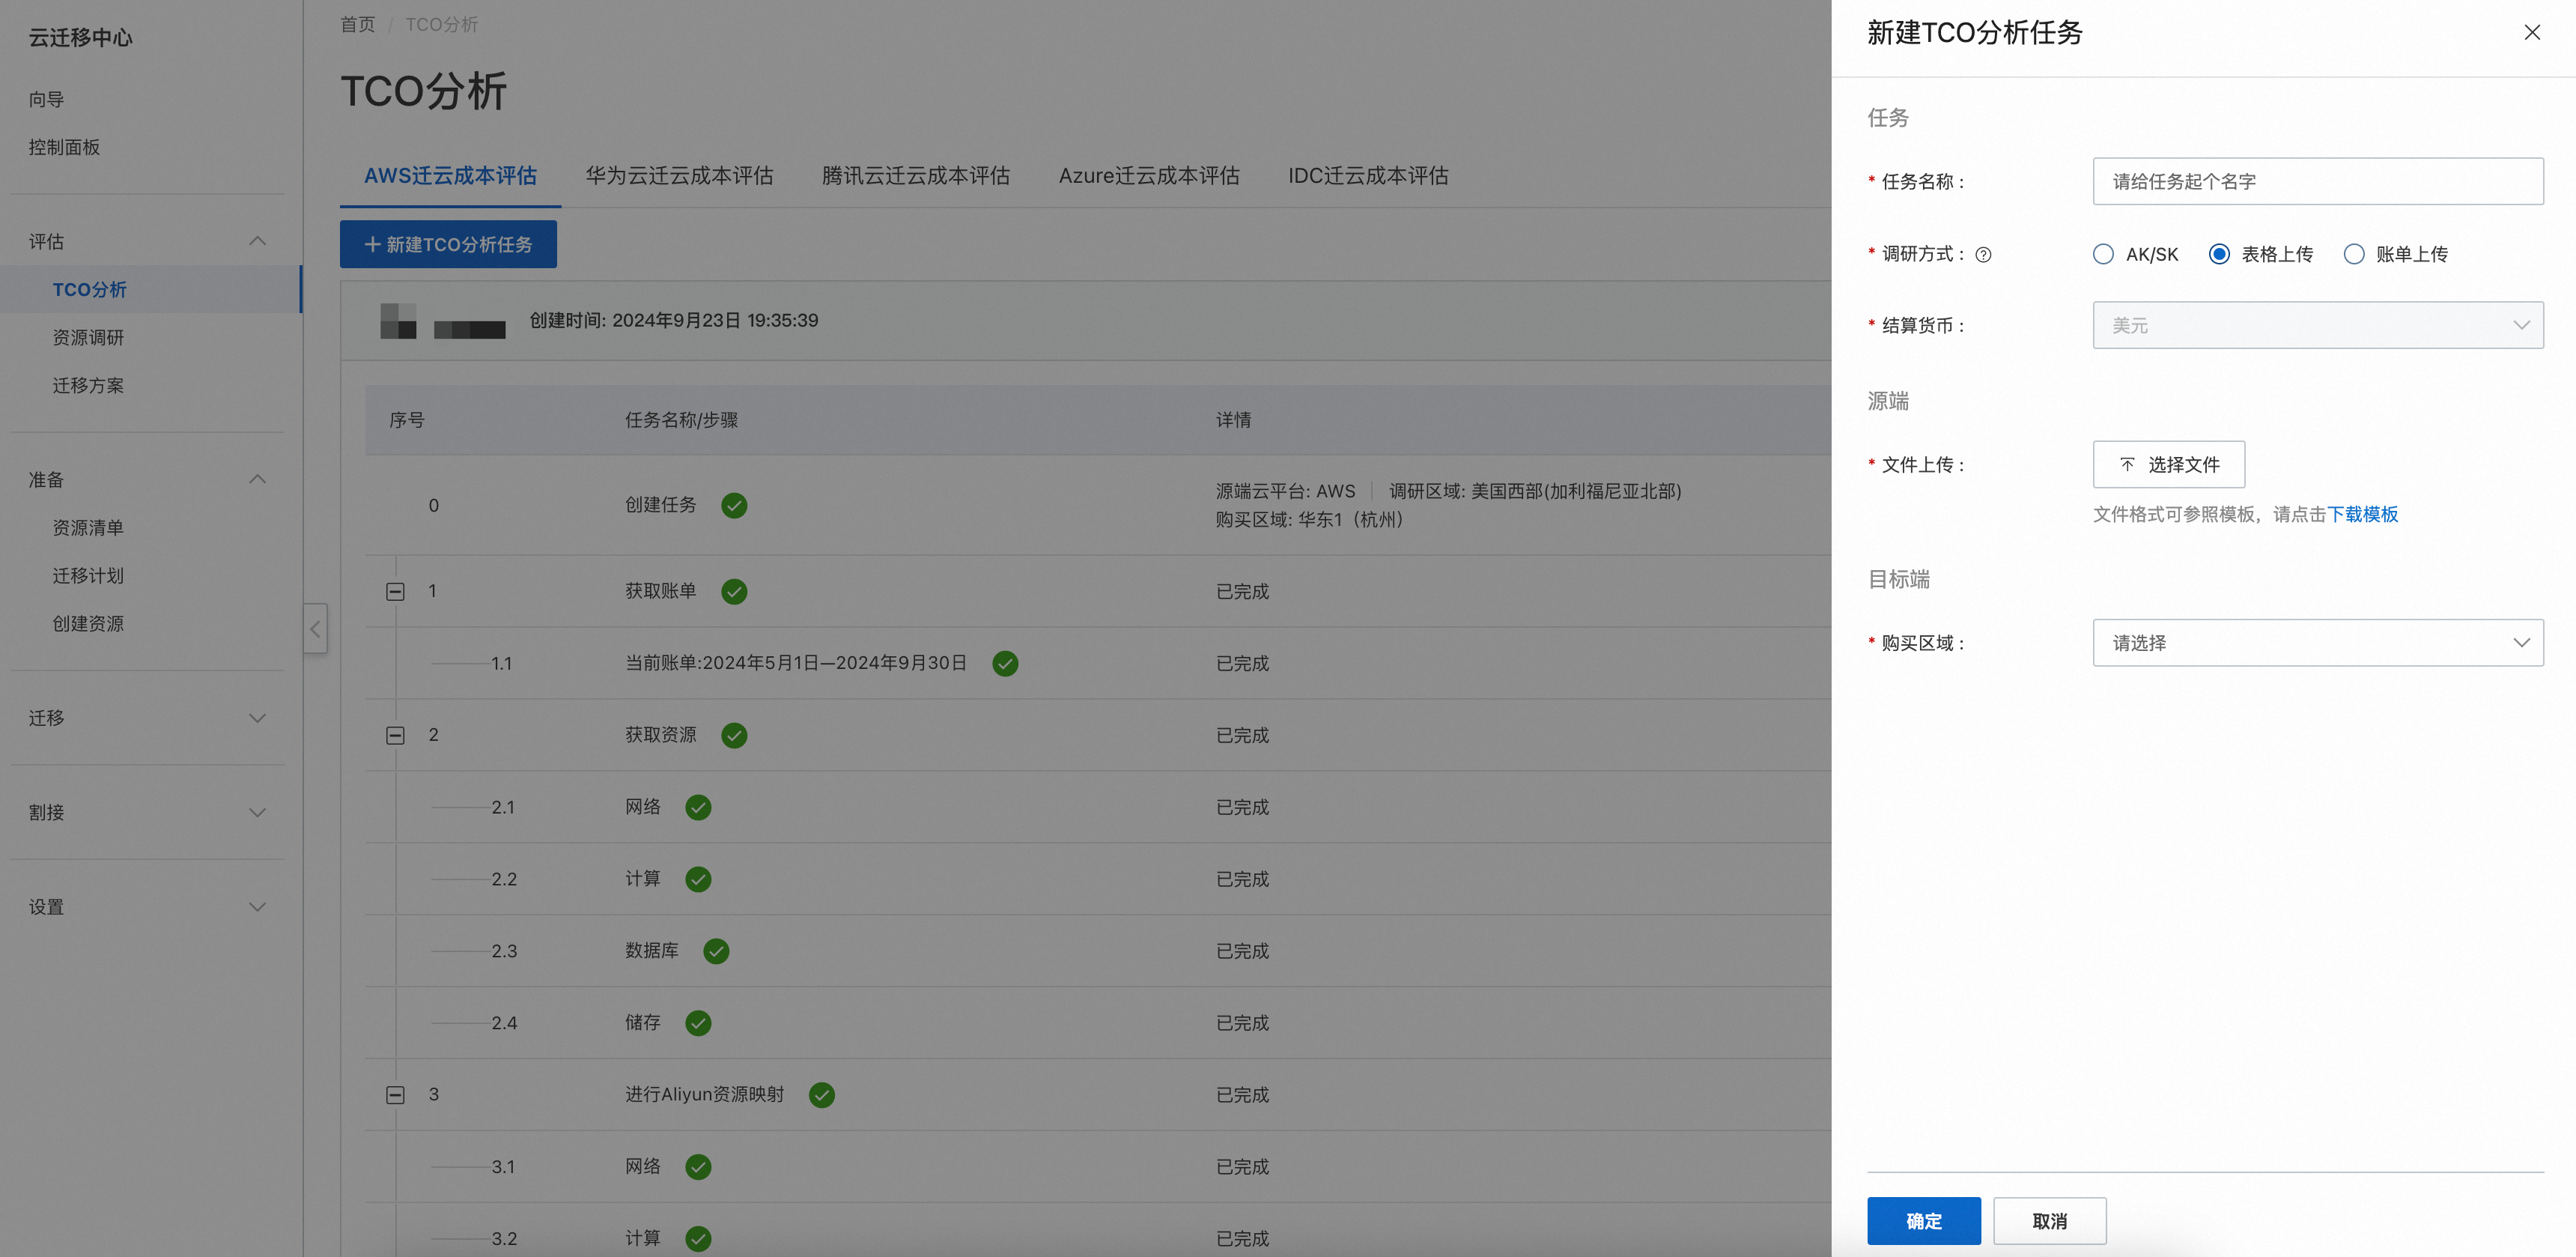Open 资源清单 in the sidebar

(x=88, y=527)
